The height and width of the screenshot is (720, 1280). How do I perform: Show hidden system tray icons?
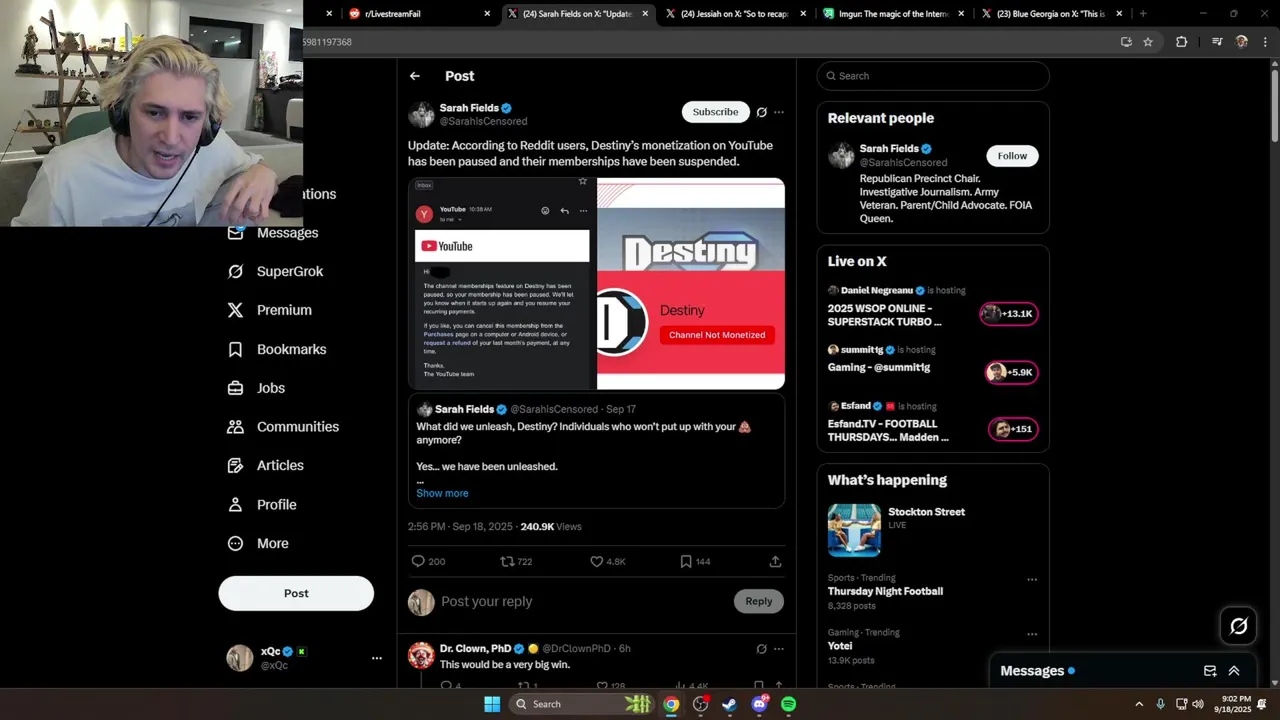tap(1139, 704)
